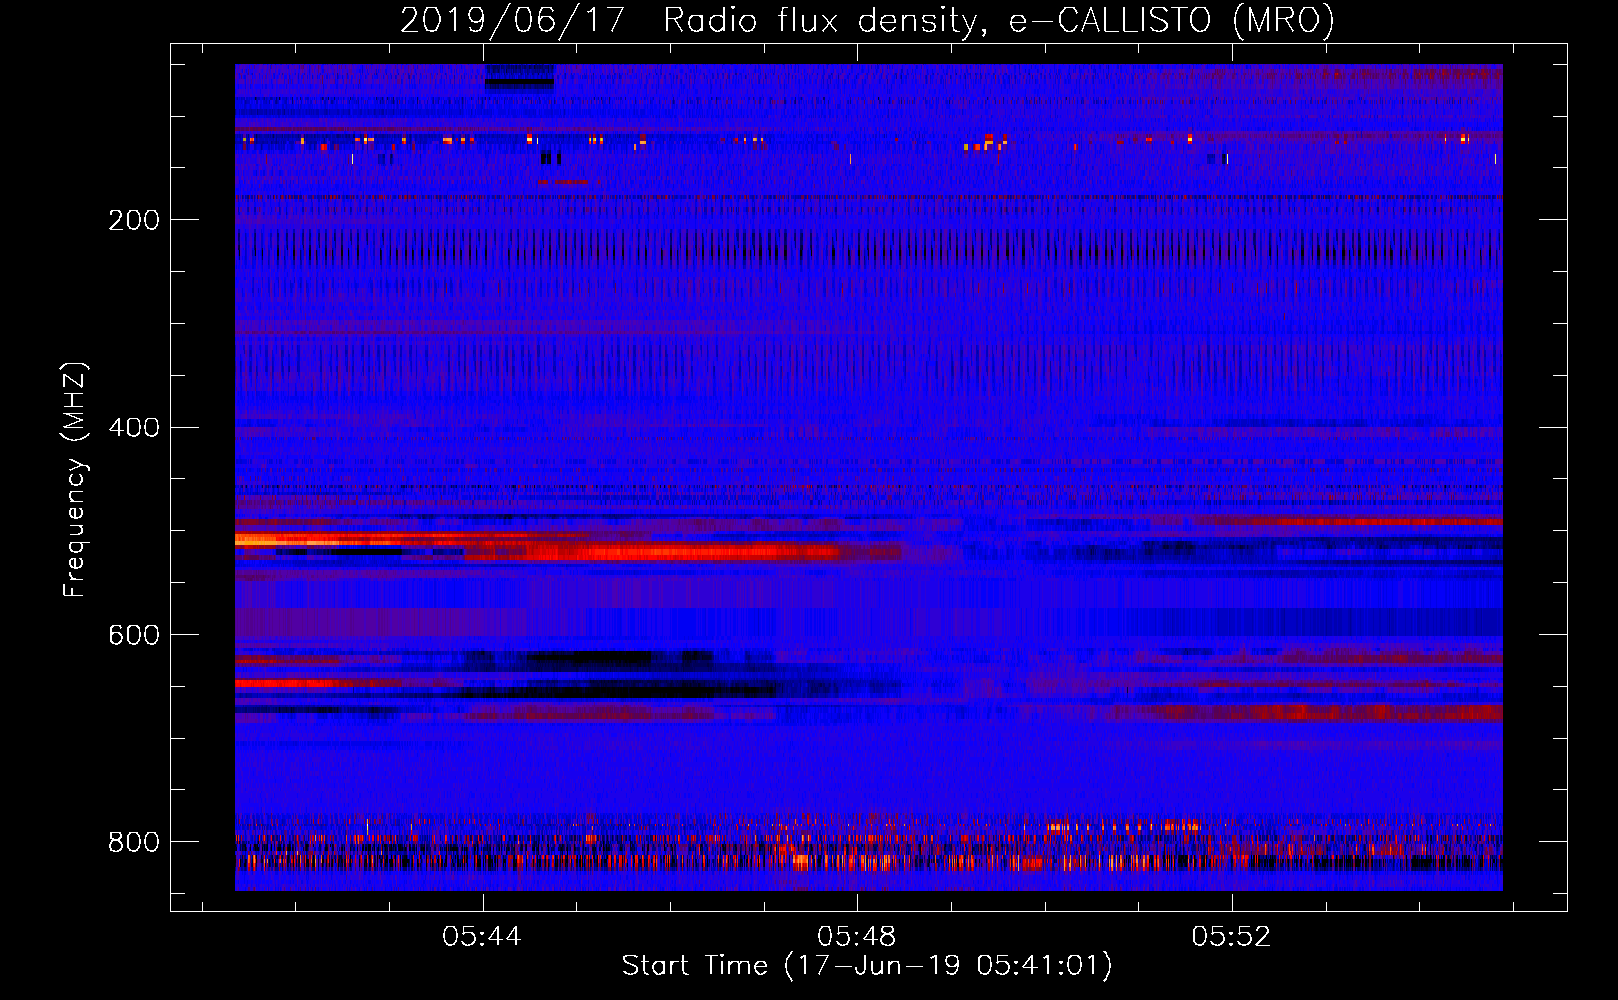Click the 'Frequency (MHZ)' axis label

[75, 480]
